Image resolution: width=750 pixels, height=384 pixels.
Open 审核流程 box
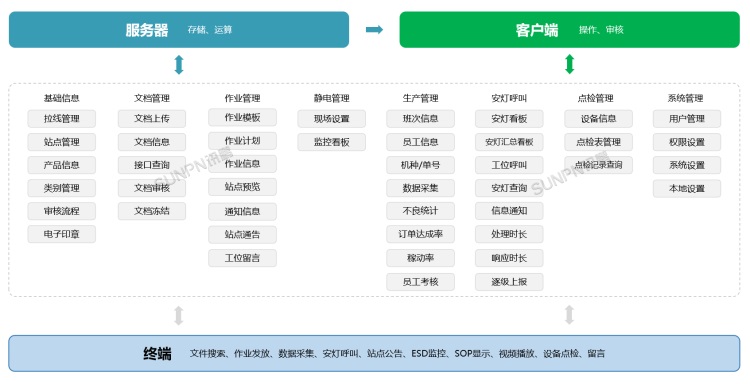[61, 211]
